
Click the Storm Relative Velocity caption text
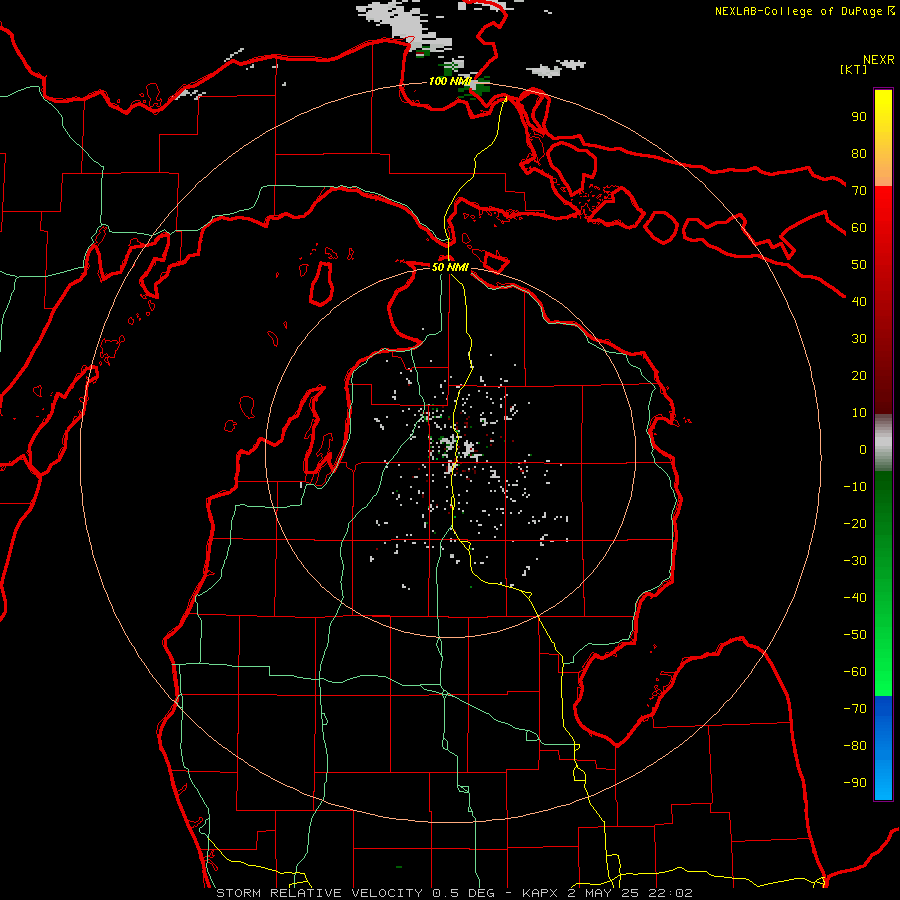[454, 893]
